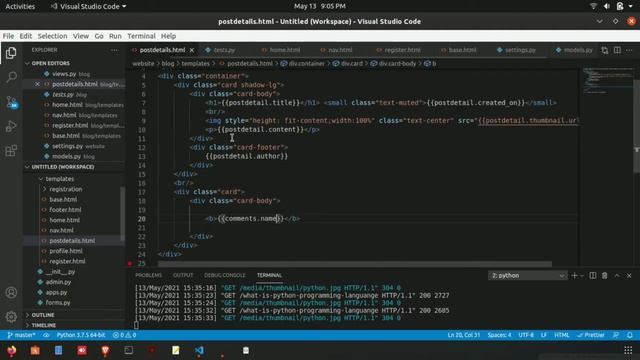Select views.py in Open Editors
This screenshot has height=360, width=640.
point(64,74)
